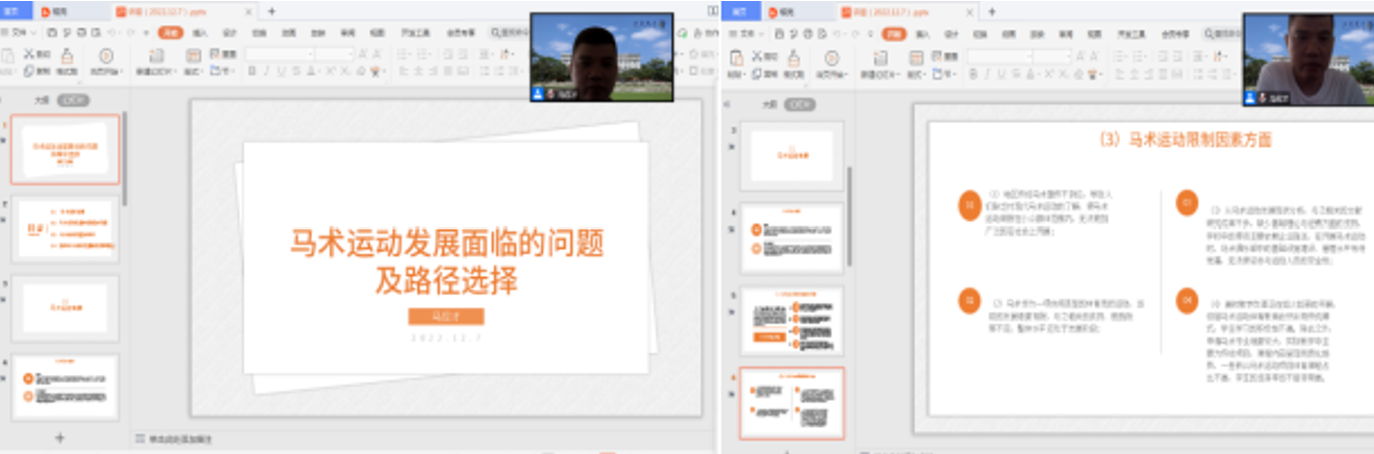Click the blue home tab in left window

pos(17,11)
